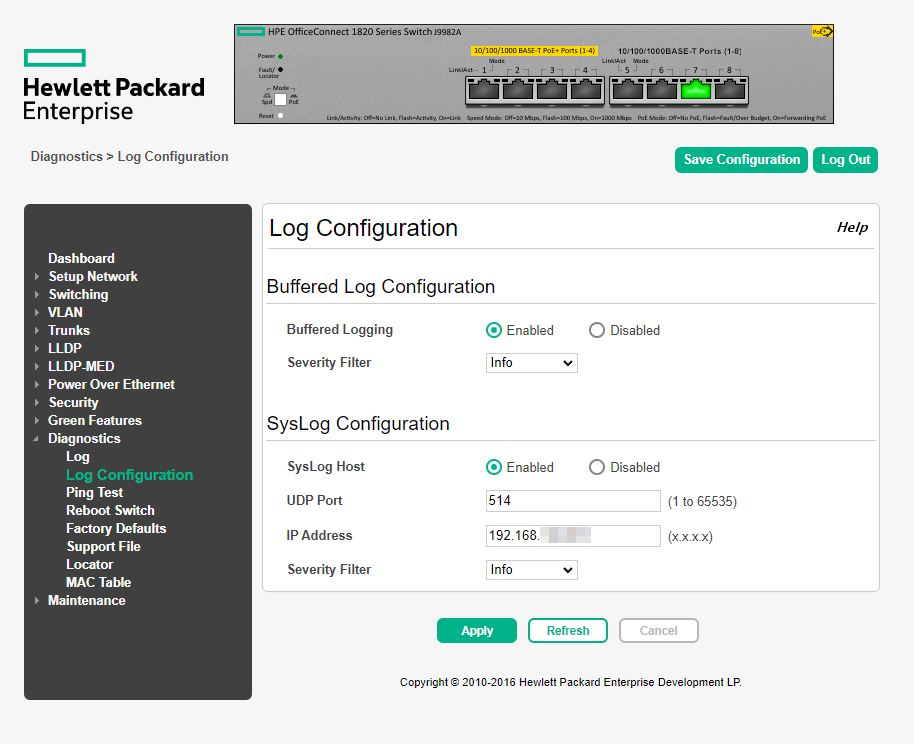Expand Power Over Ethernet menu arrow

[37, 385]
